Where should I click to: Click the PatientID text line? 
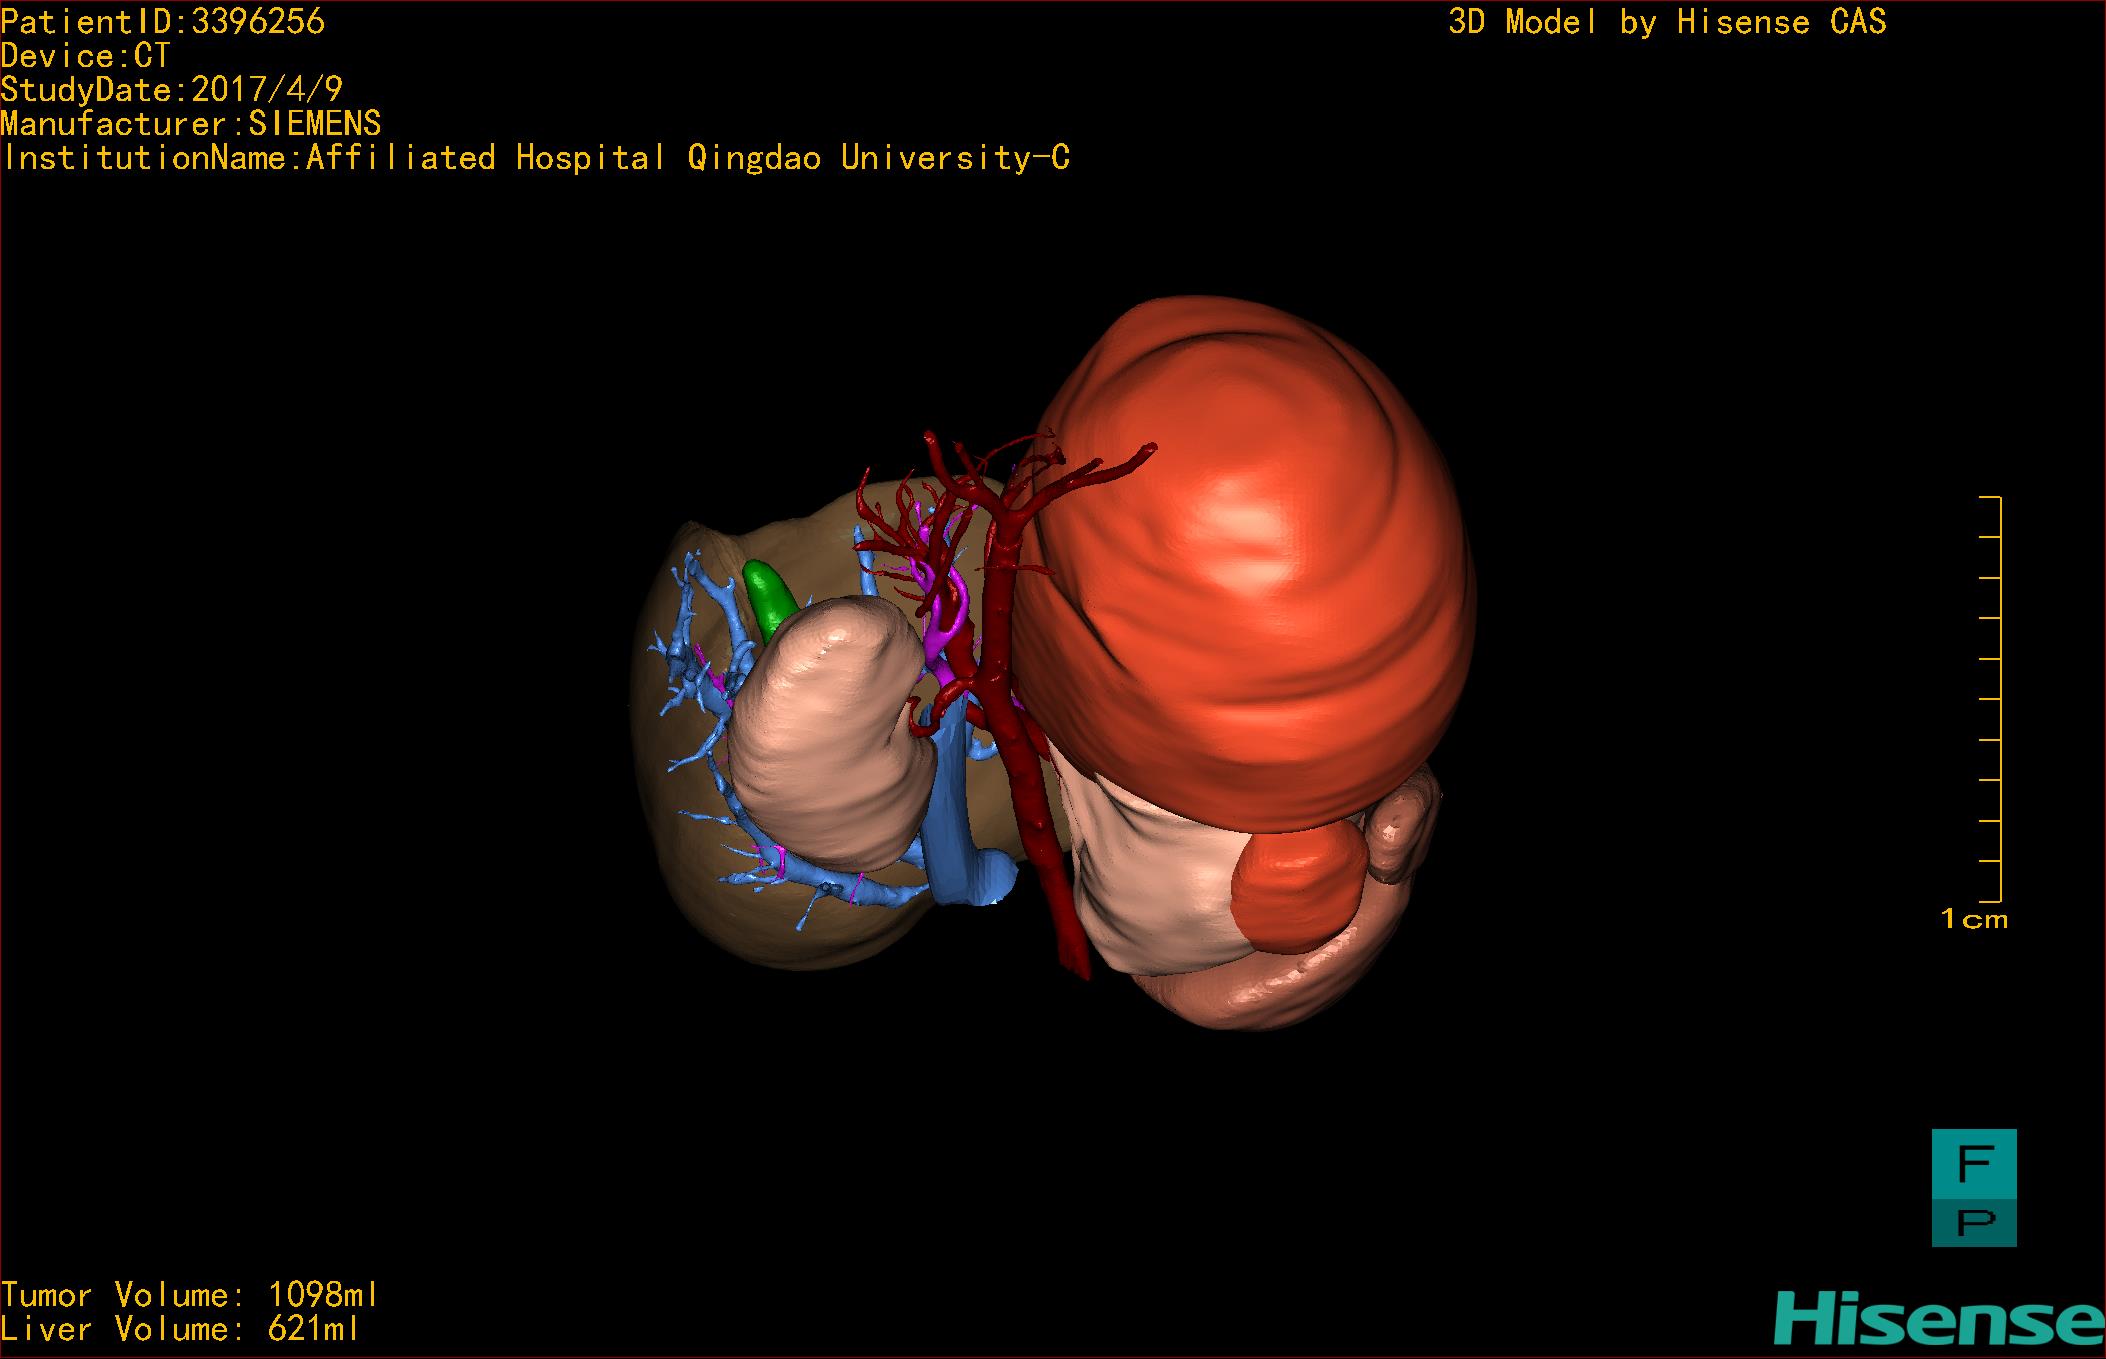tap(163, 22)
